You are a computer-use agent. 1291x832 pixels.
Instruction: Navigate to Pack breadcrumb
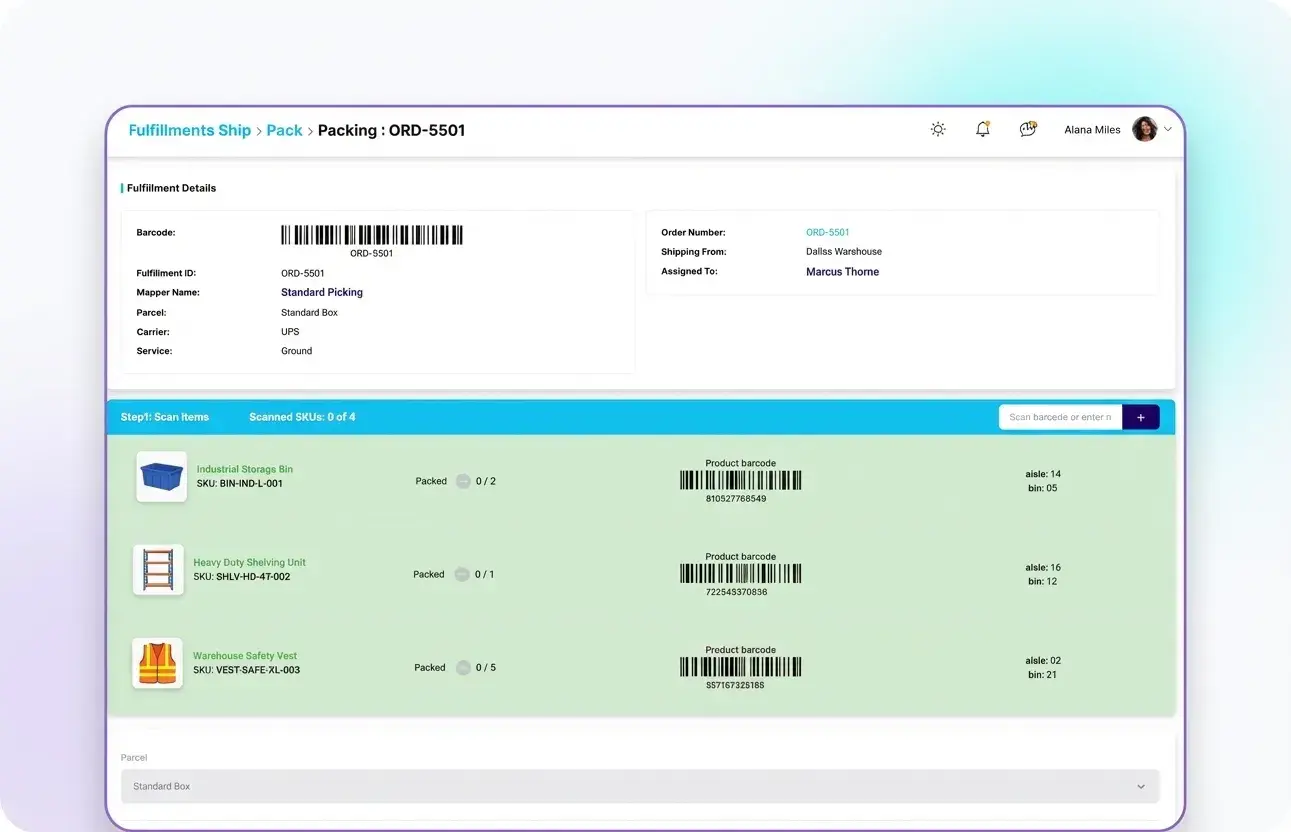[x=284, y=130]
